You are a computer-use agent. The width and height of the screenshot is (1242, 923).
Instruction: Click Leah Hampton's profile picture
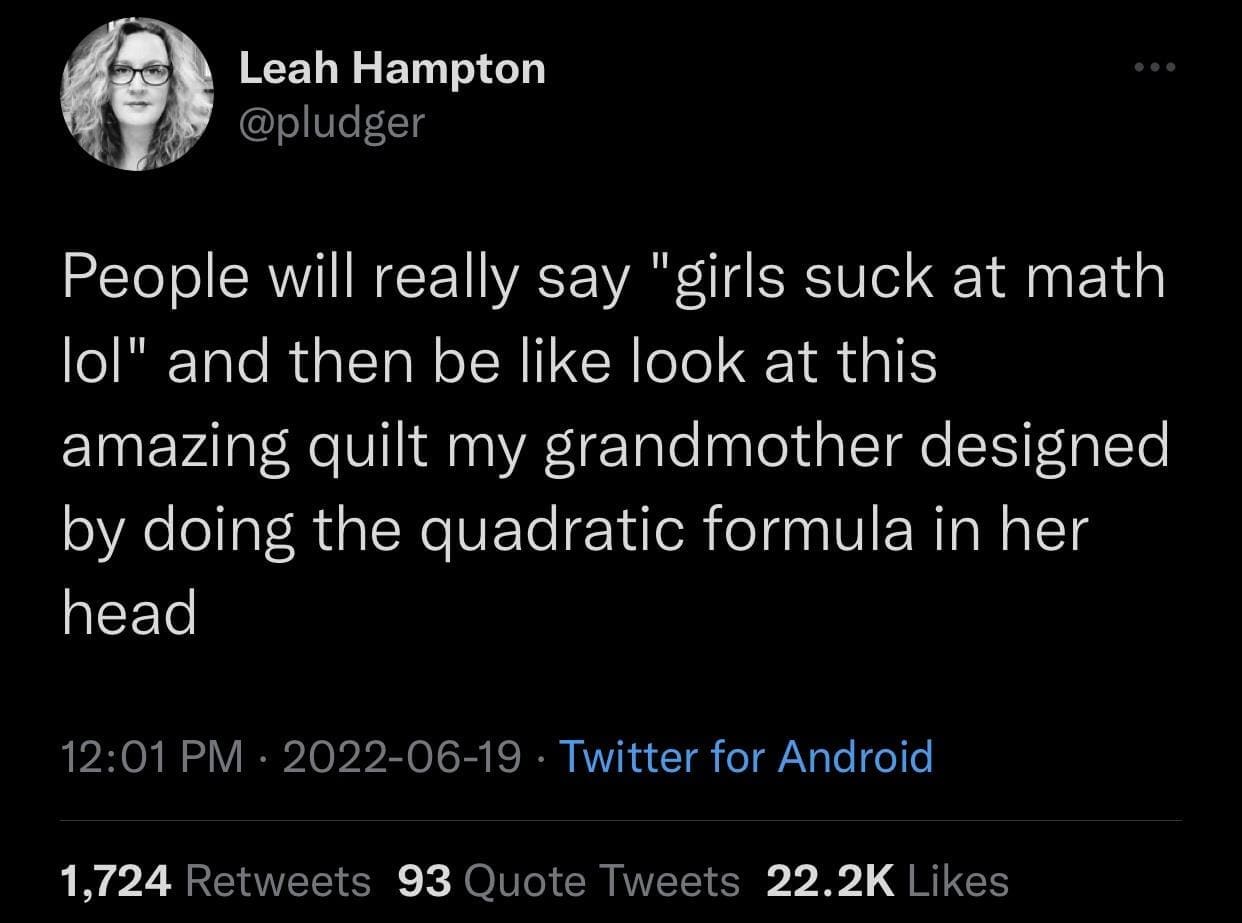coord(137,93)
